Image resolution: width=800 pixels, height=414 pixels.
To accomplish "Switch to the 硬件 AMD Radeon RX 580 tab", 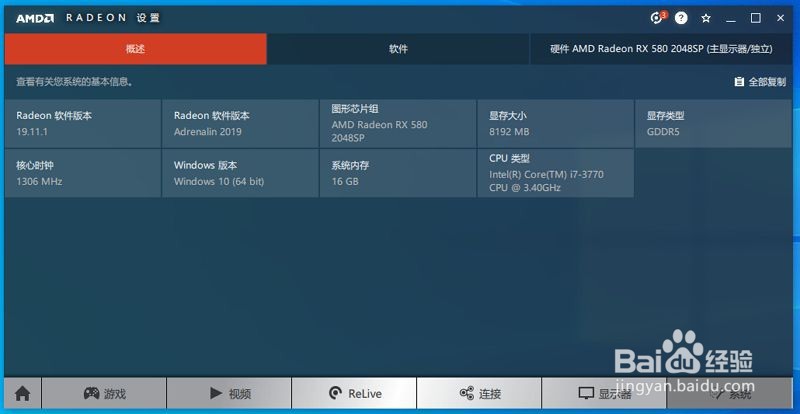I will tap(661, 49).
